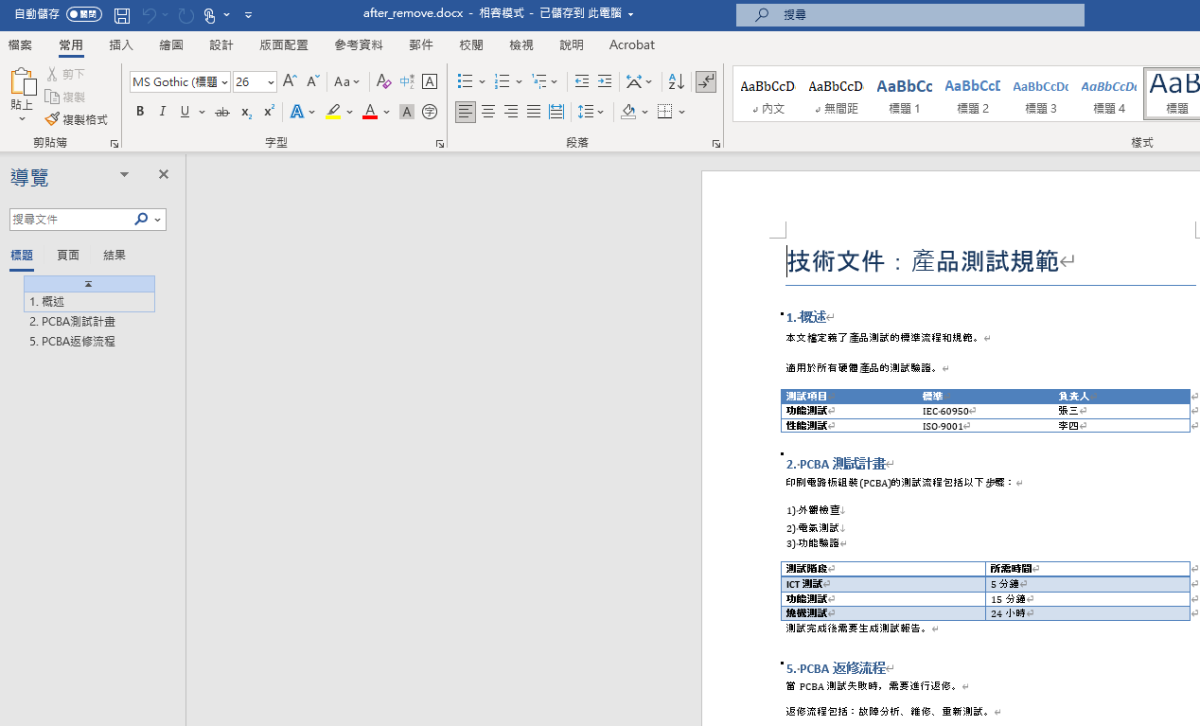The height and width of the screenshot is (726, 1200).
Task: Toggle show paragraph marks
Action: coord(706,82)
